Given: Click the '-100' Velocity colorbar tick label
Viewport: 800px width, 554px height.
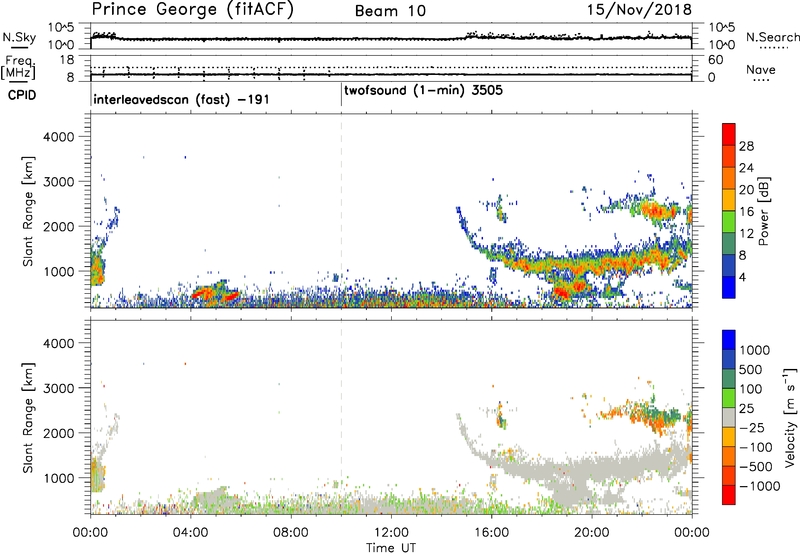Looking at the screenshot, I should [x=756, y=447].
